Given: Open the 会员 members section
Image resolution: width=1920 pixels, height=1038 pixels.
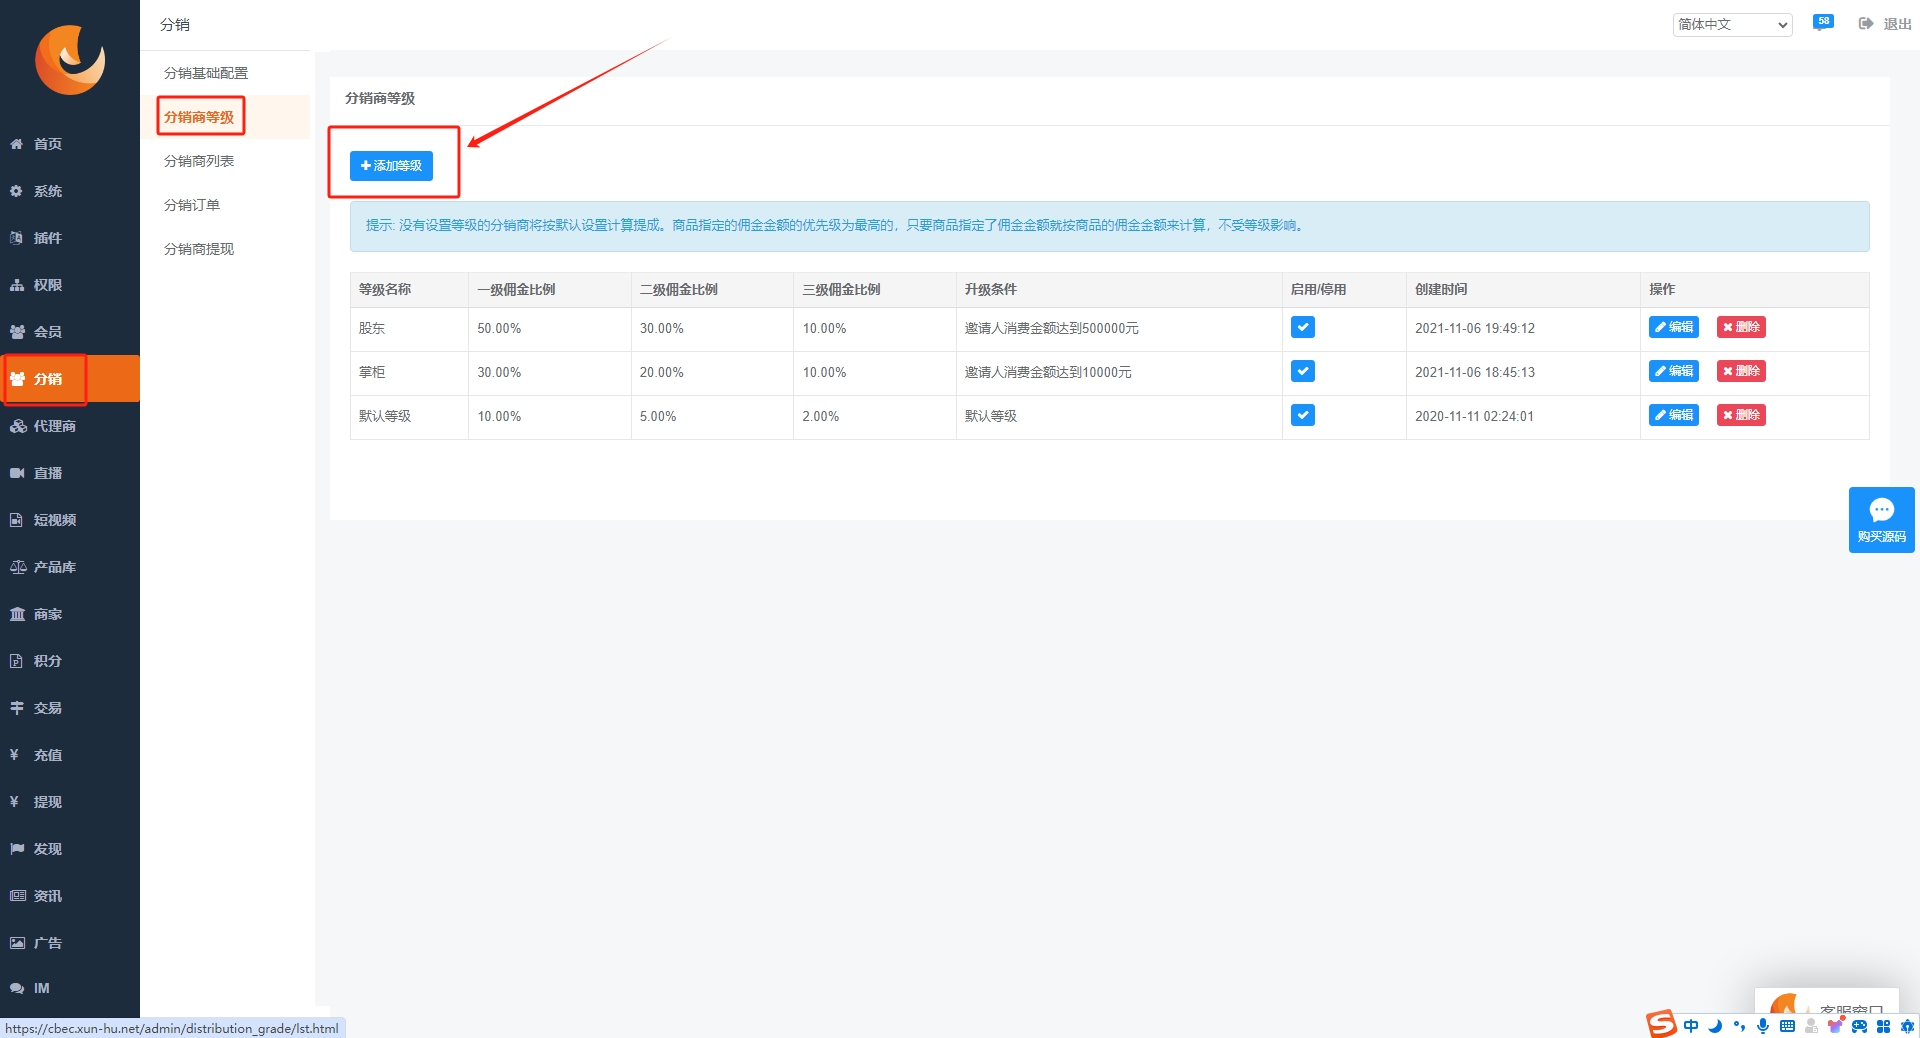Looking at the screenshot, I should tap(70, 332).
